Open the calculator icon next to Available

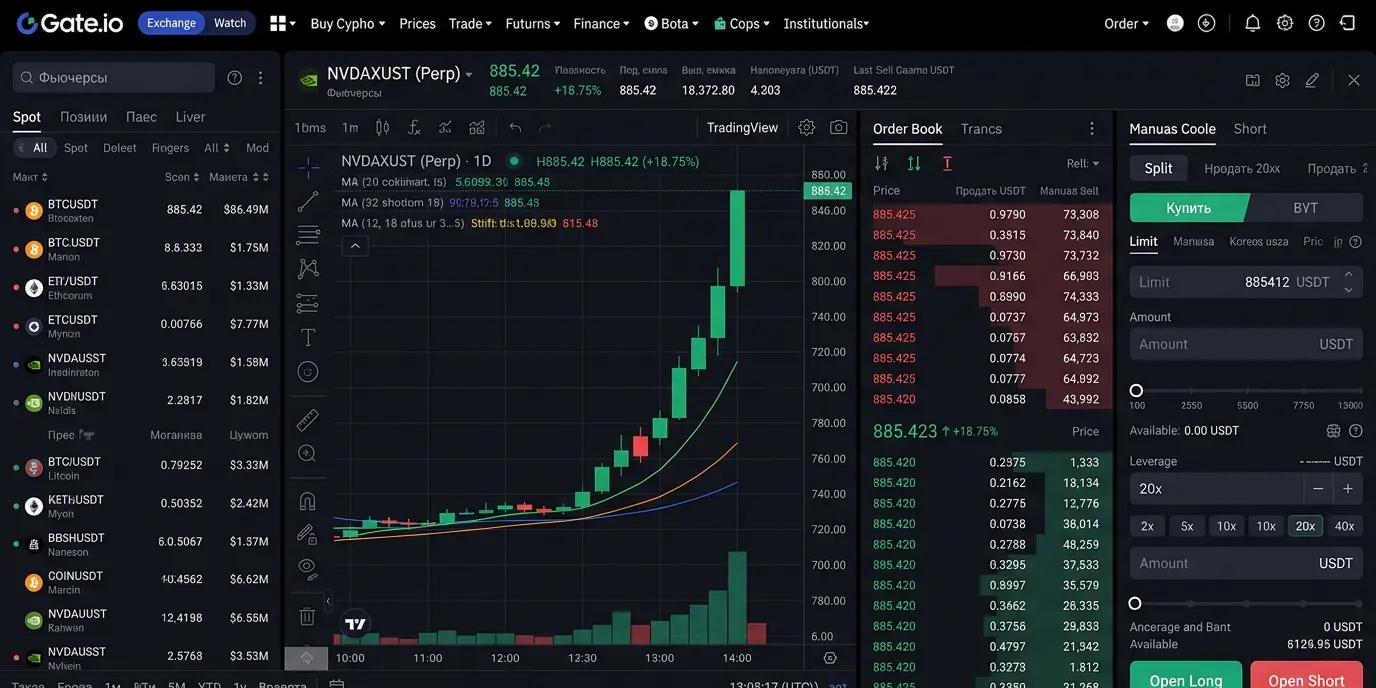click(x=1333, y=431)
